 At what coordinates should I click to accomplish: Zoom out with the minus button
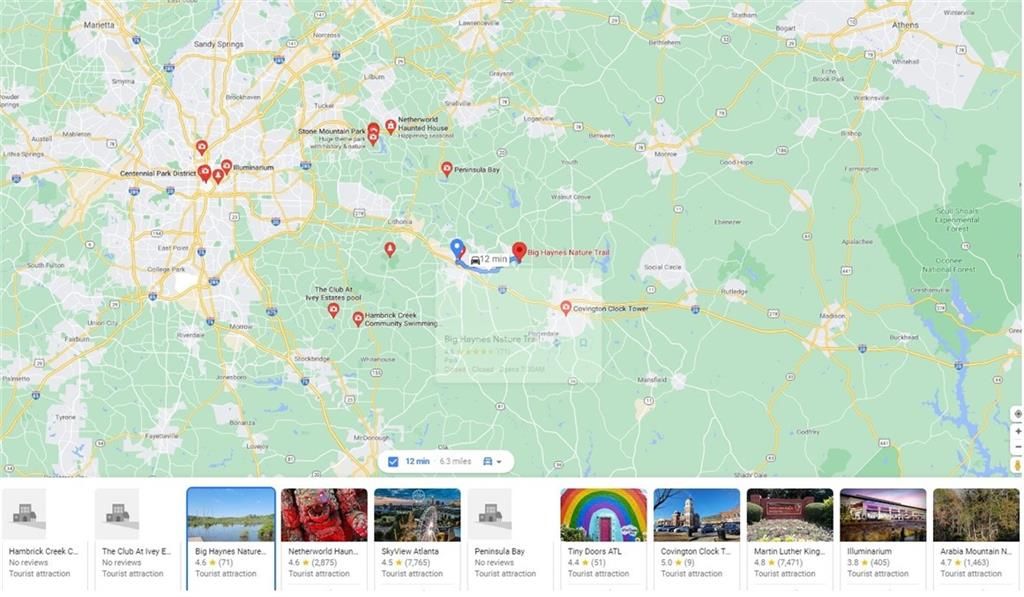(1017, 447)
